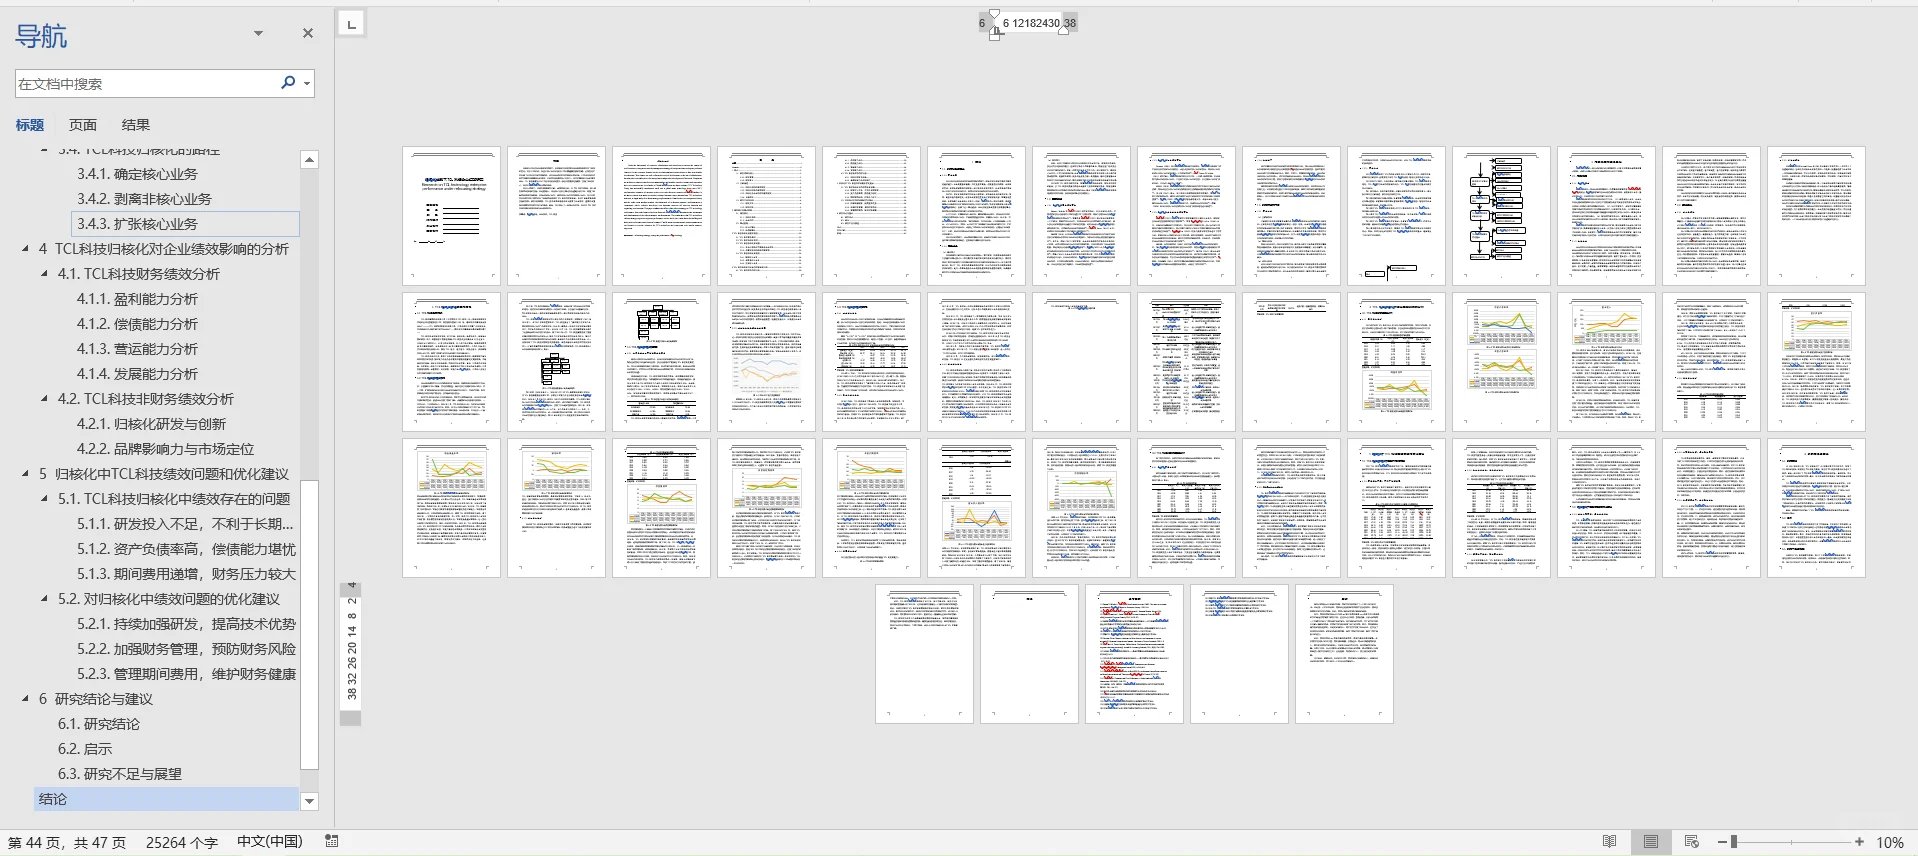The height and width of the screenshot is (856, 1918).
Task: Select heading 5.1.1 研发投入不足
Action: coord(185,524)
